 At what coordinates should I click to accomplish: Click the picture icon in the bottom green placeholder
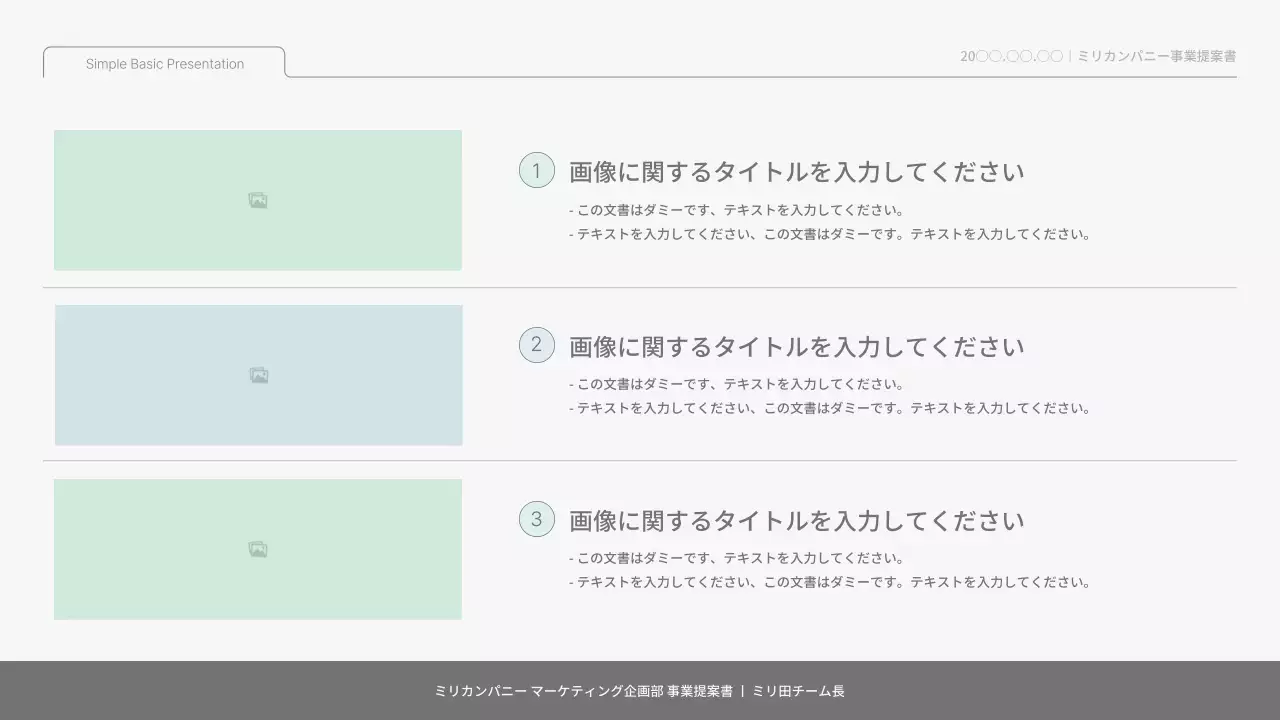[x=258, y=549]
